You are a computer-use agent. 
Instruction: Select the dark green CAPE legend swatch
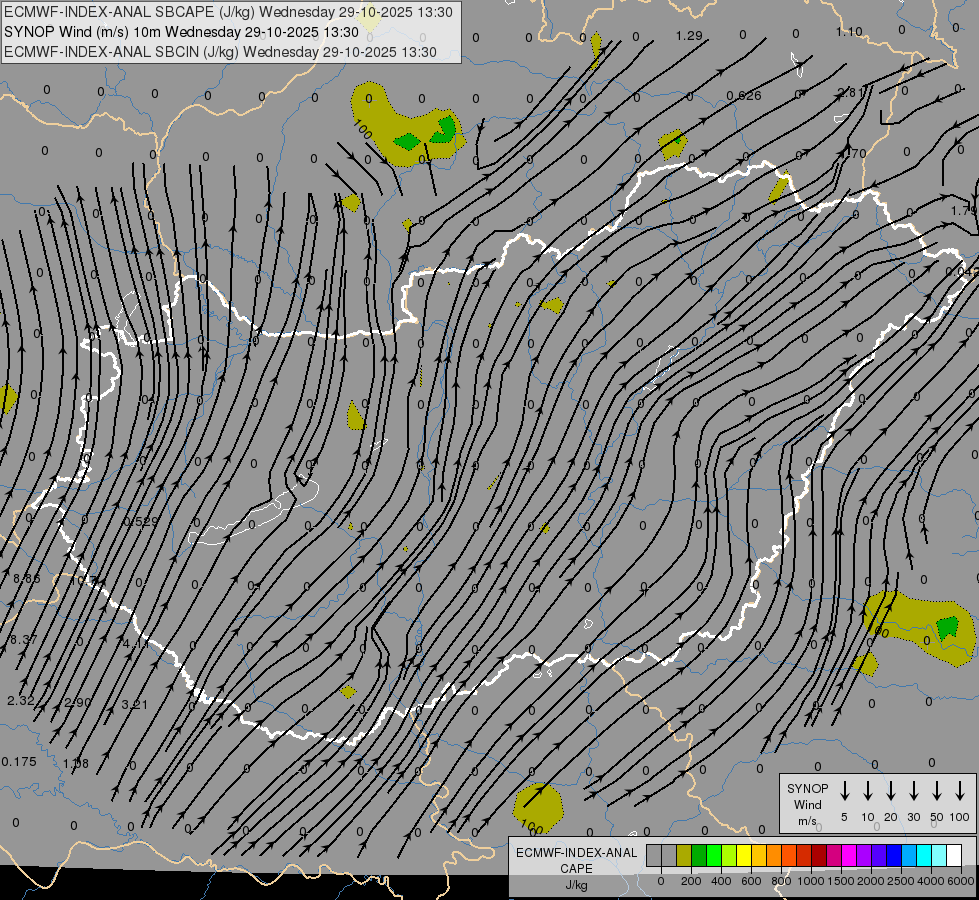(x=699, y=856)
